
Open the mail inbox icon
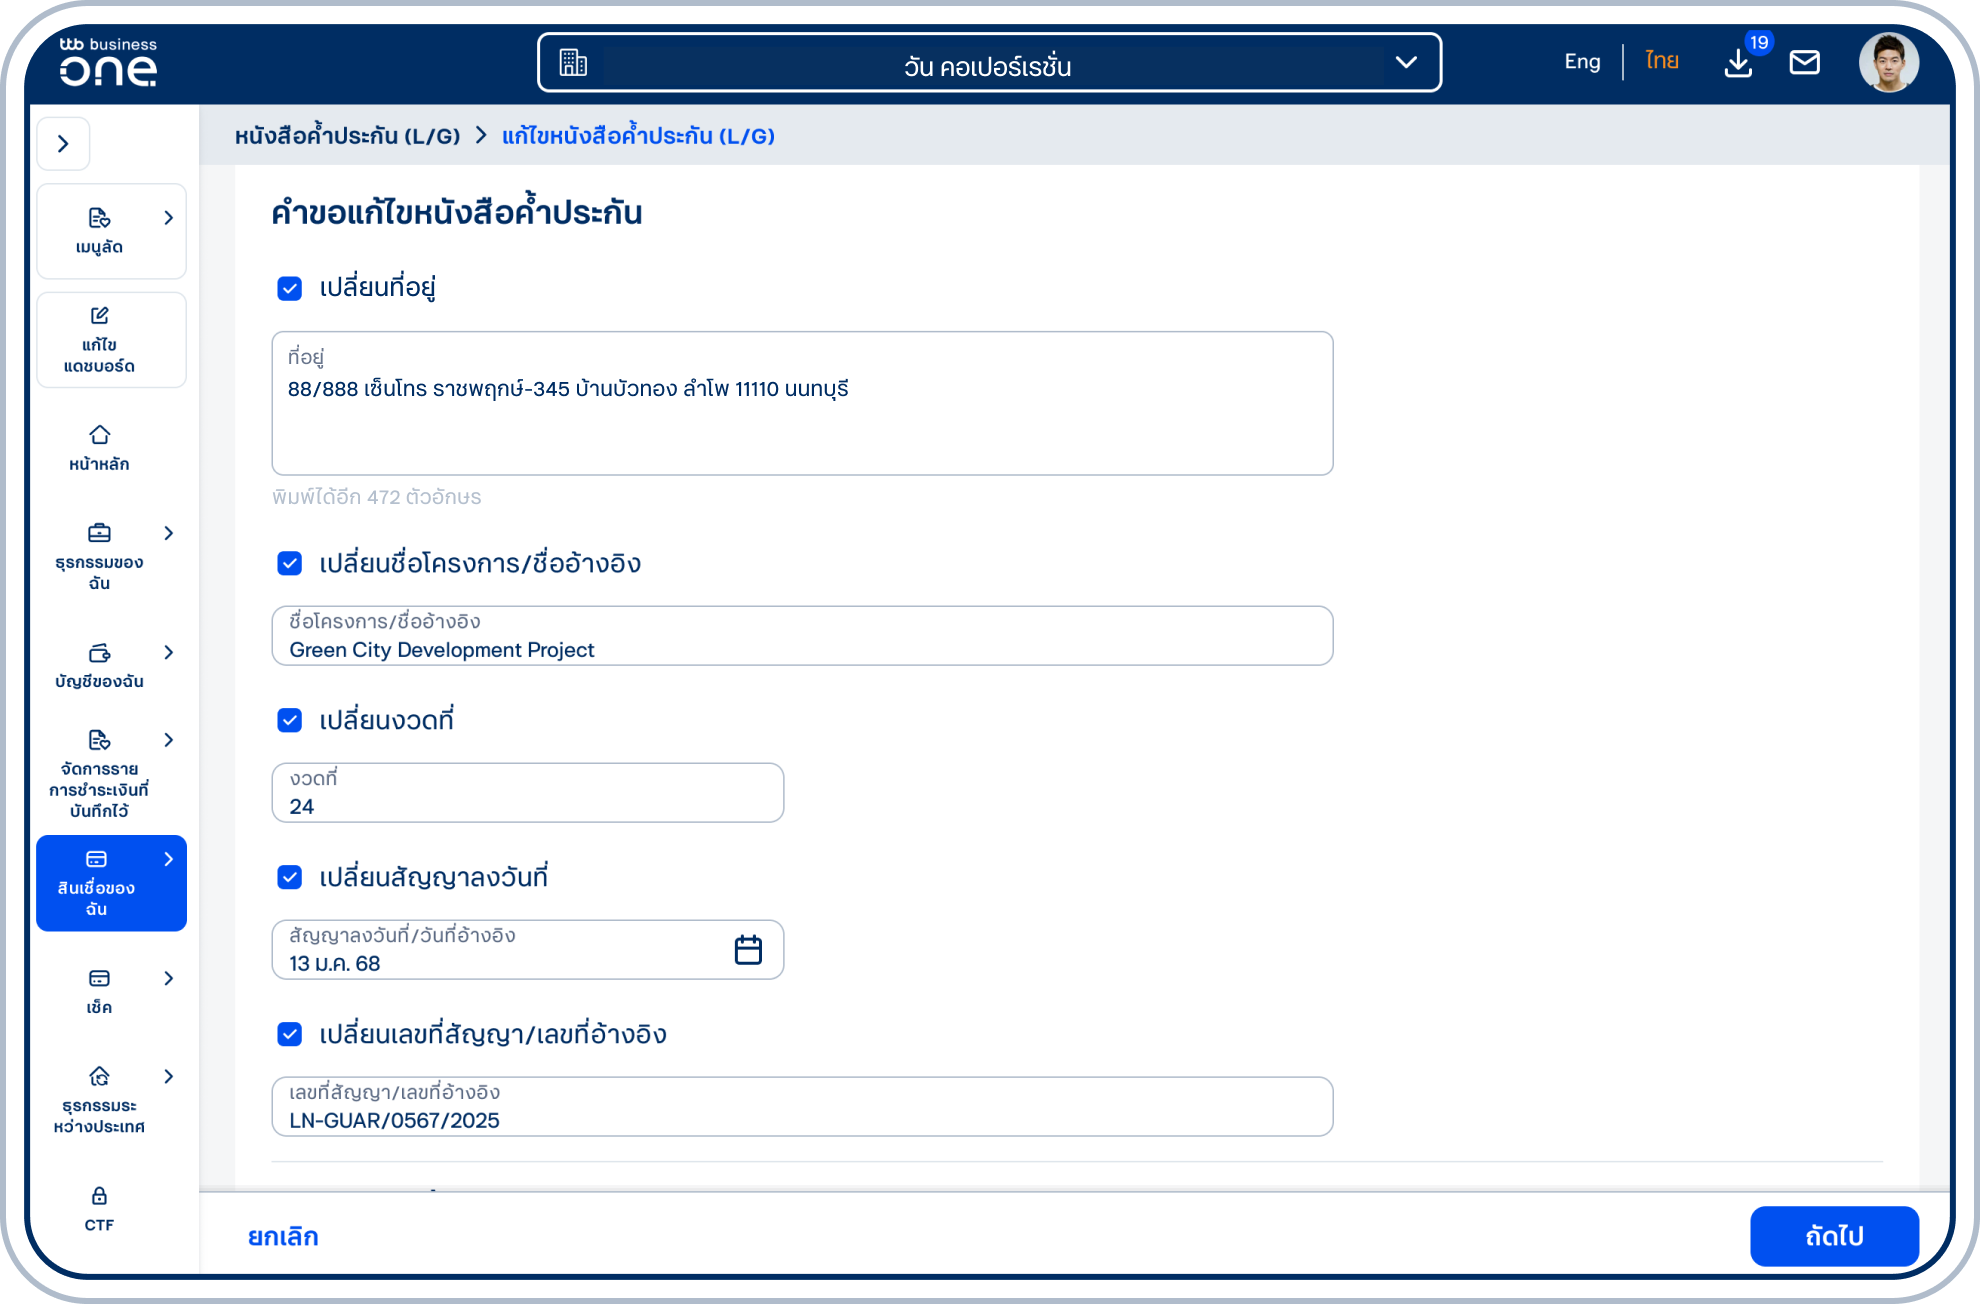[1804, 63]
